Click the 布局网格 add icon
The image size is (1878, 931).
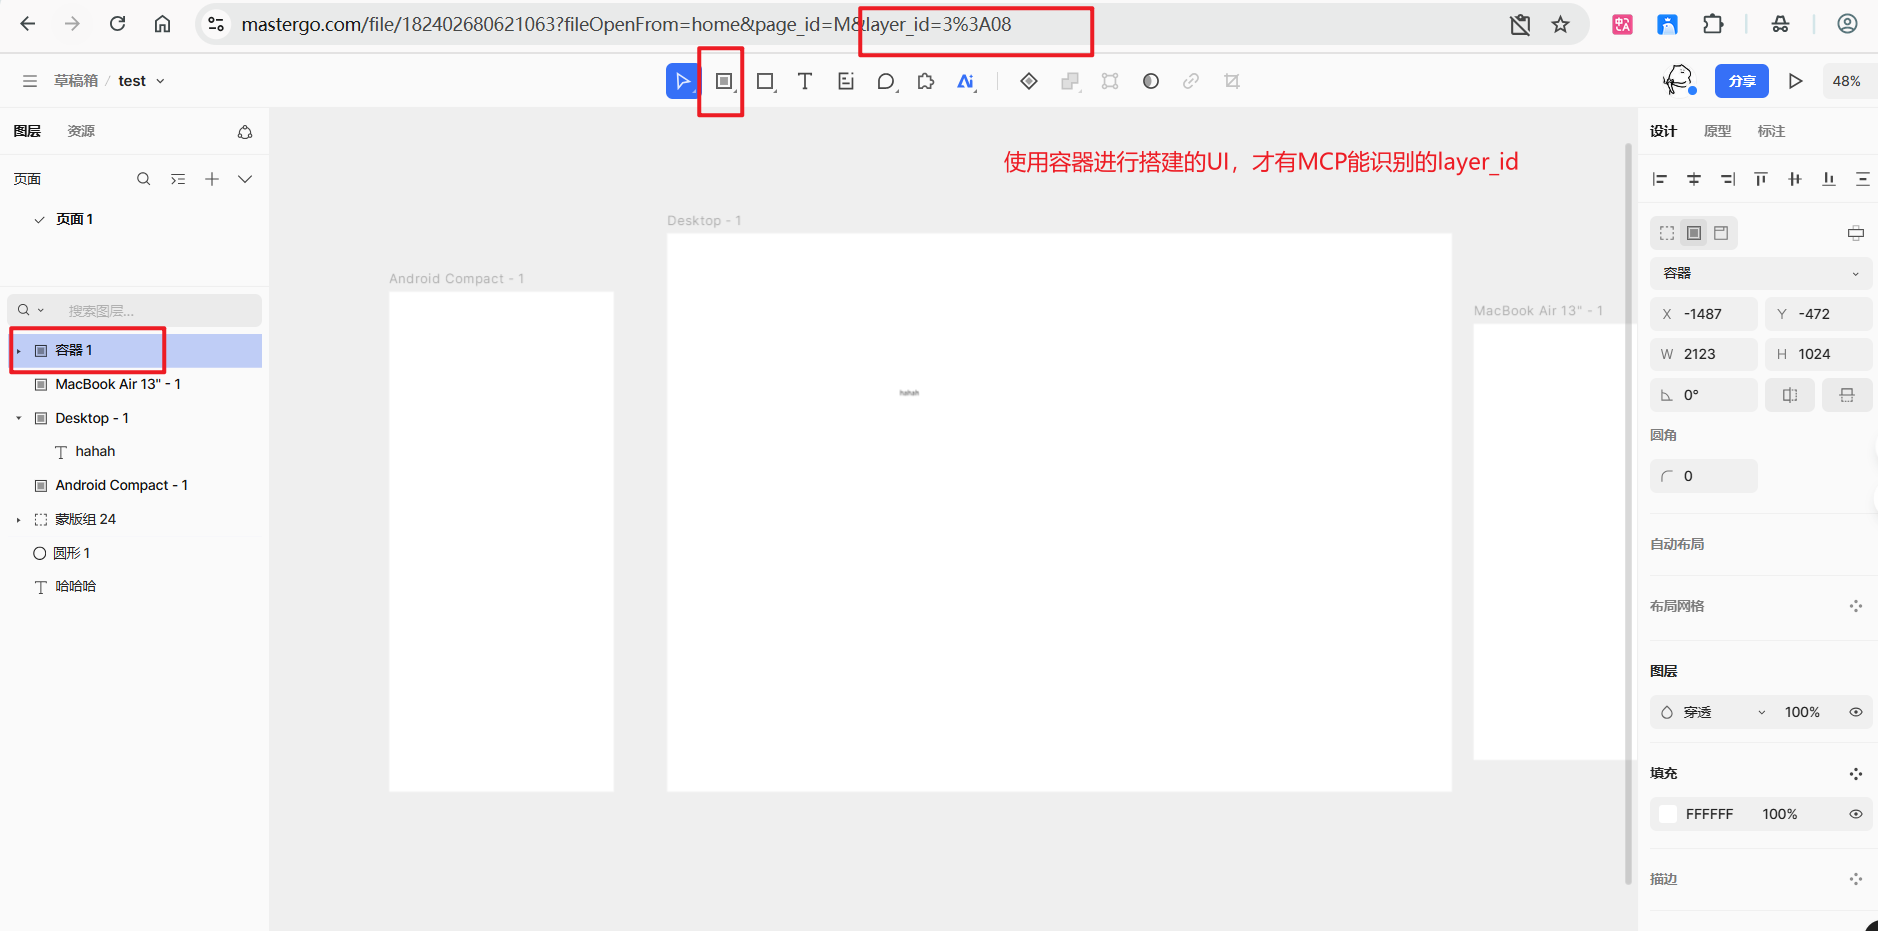pyautogui.click(x=1856, y=606)
